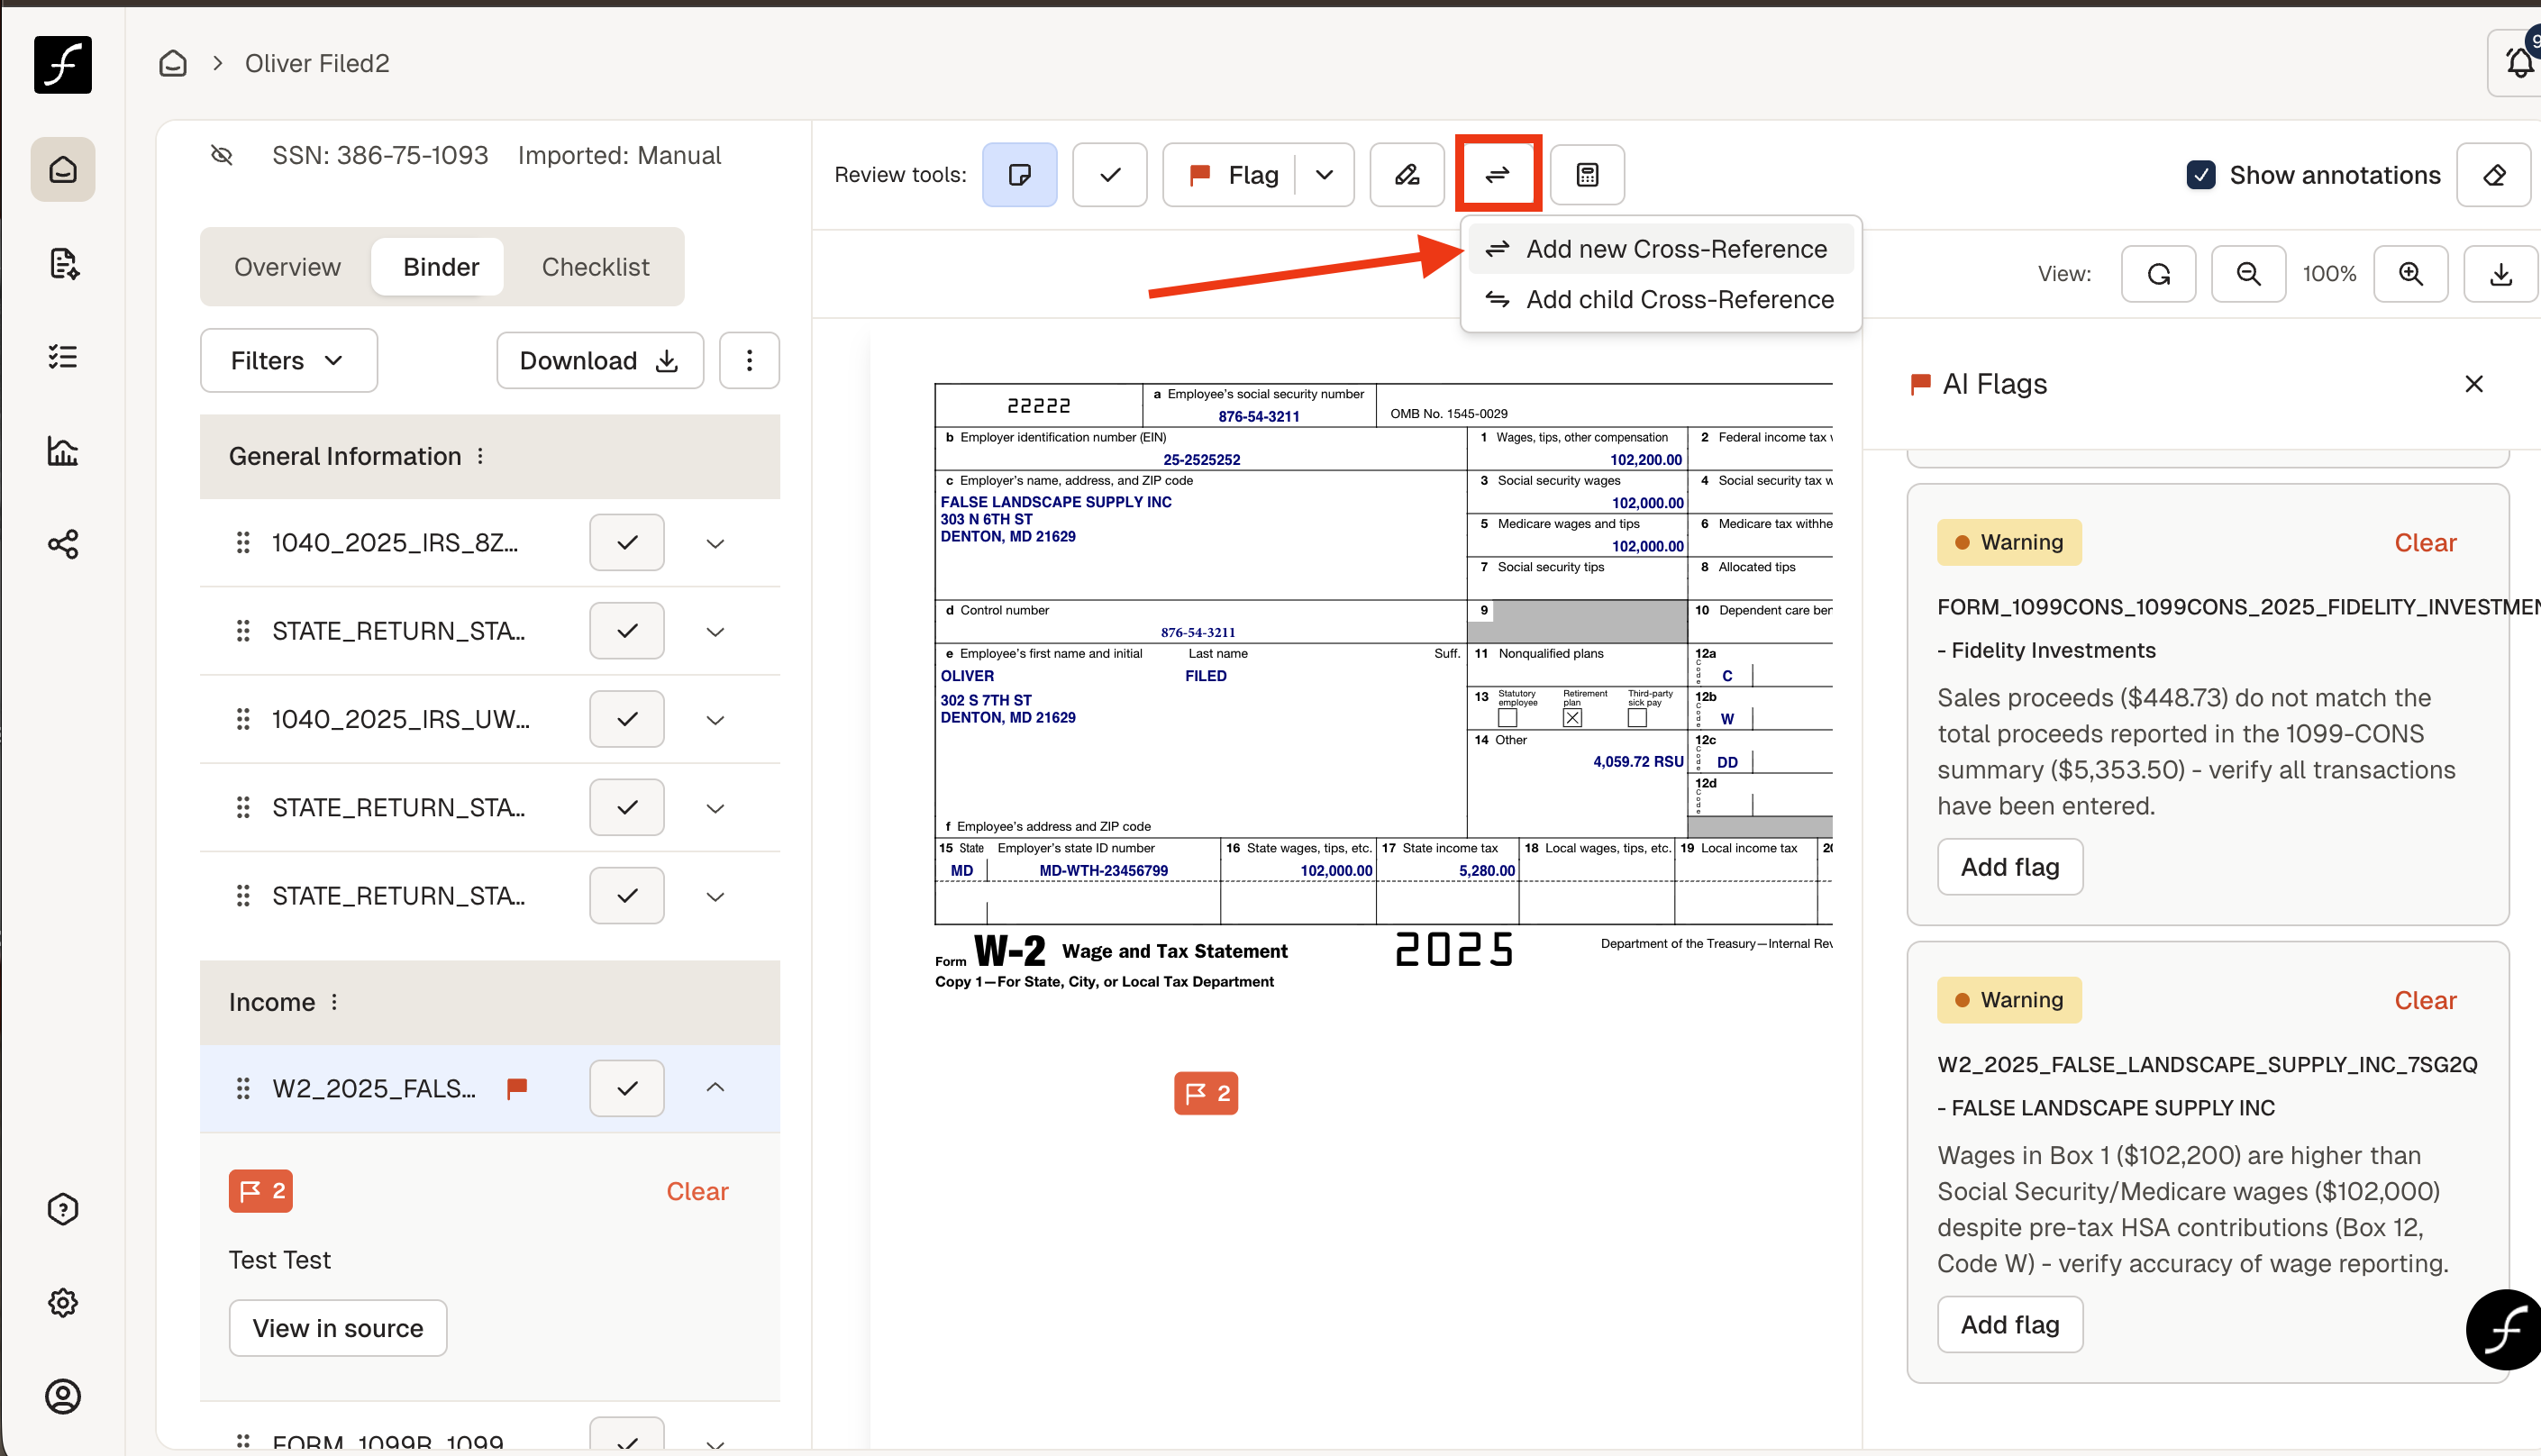Open the checklist icon in the sidebar
This screenshot has height=1456, width=2541.
63,357
